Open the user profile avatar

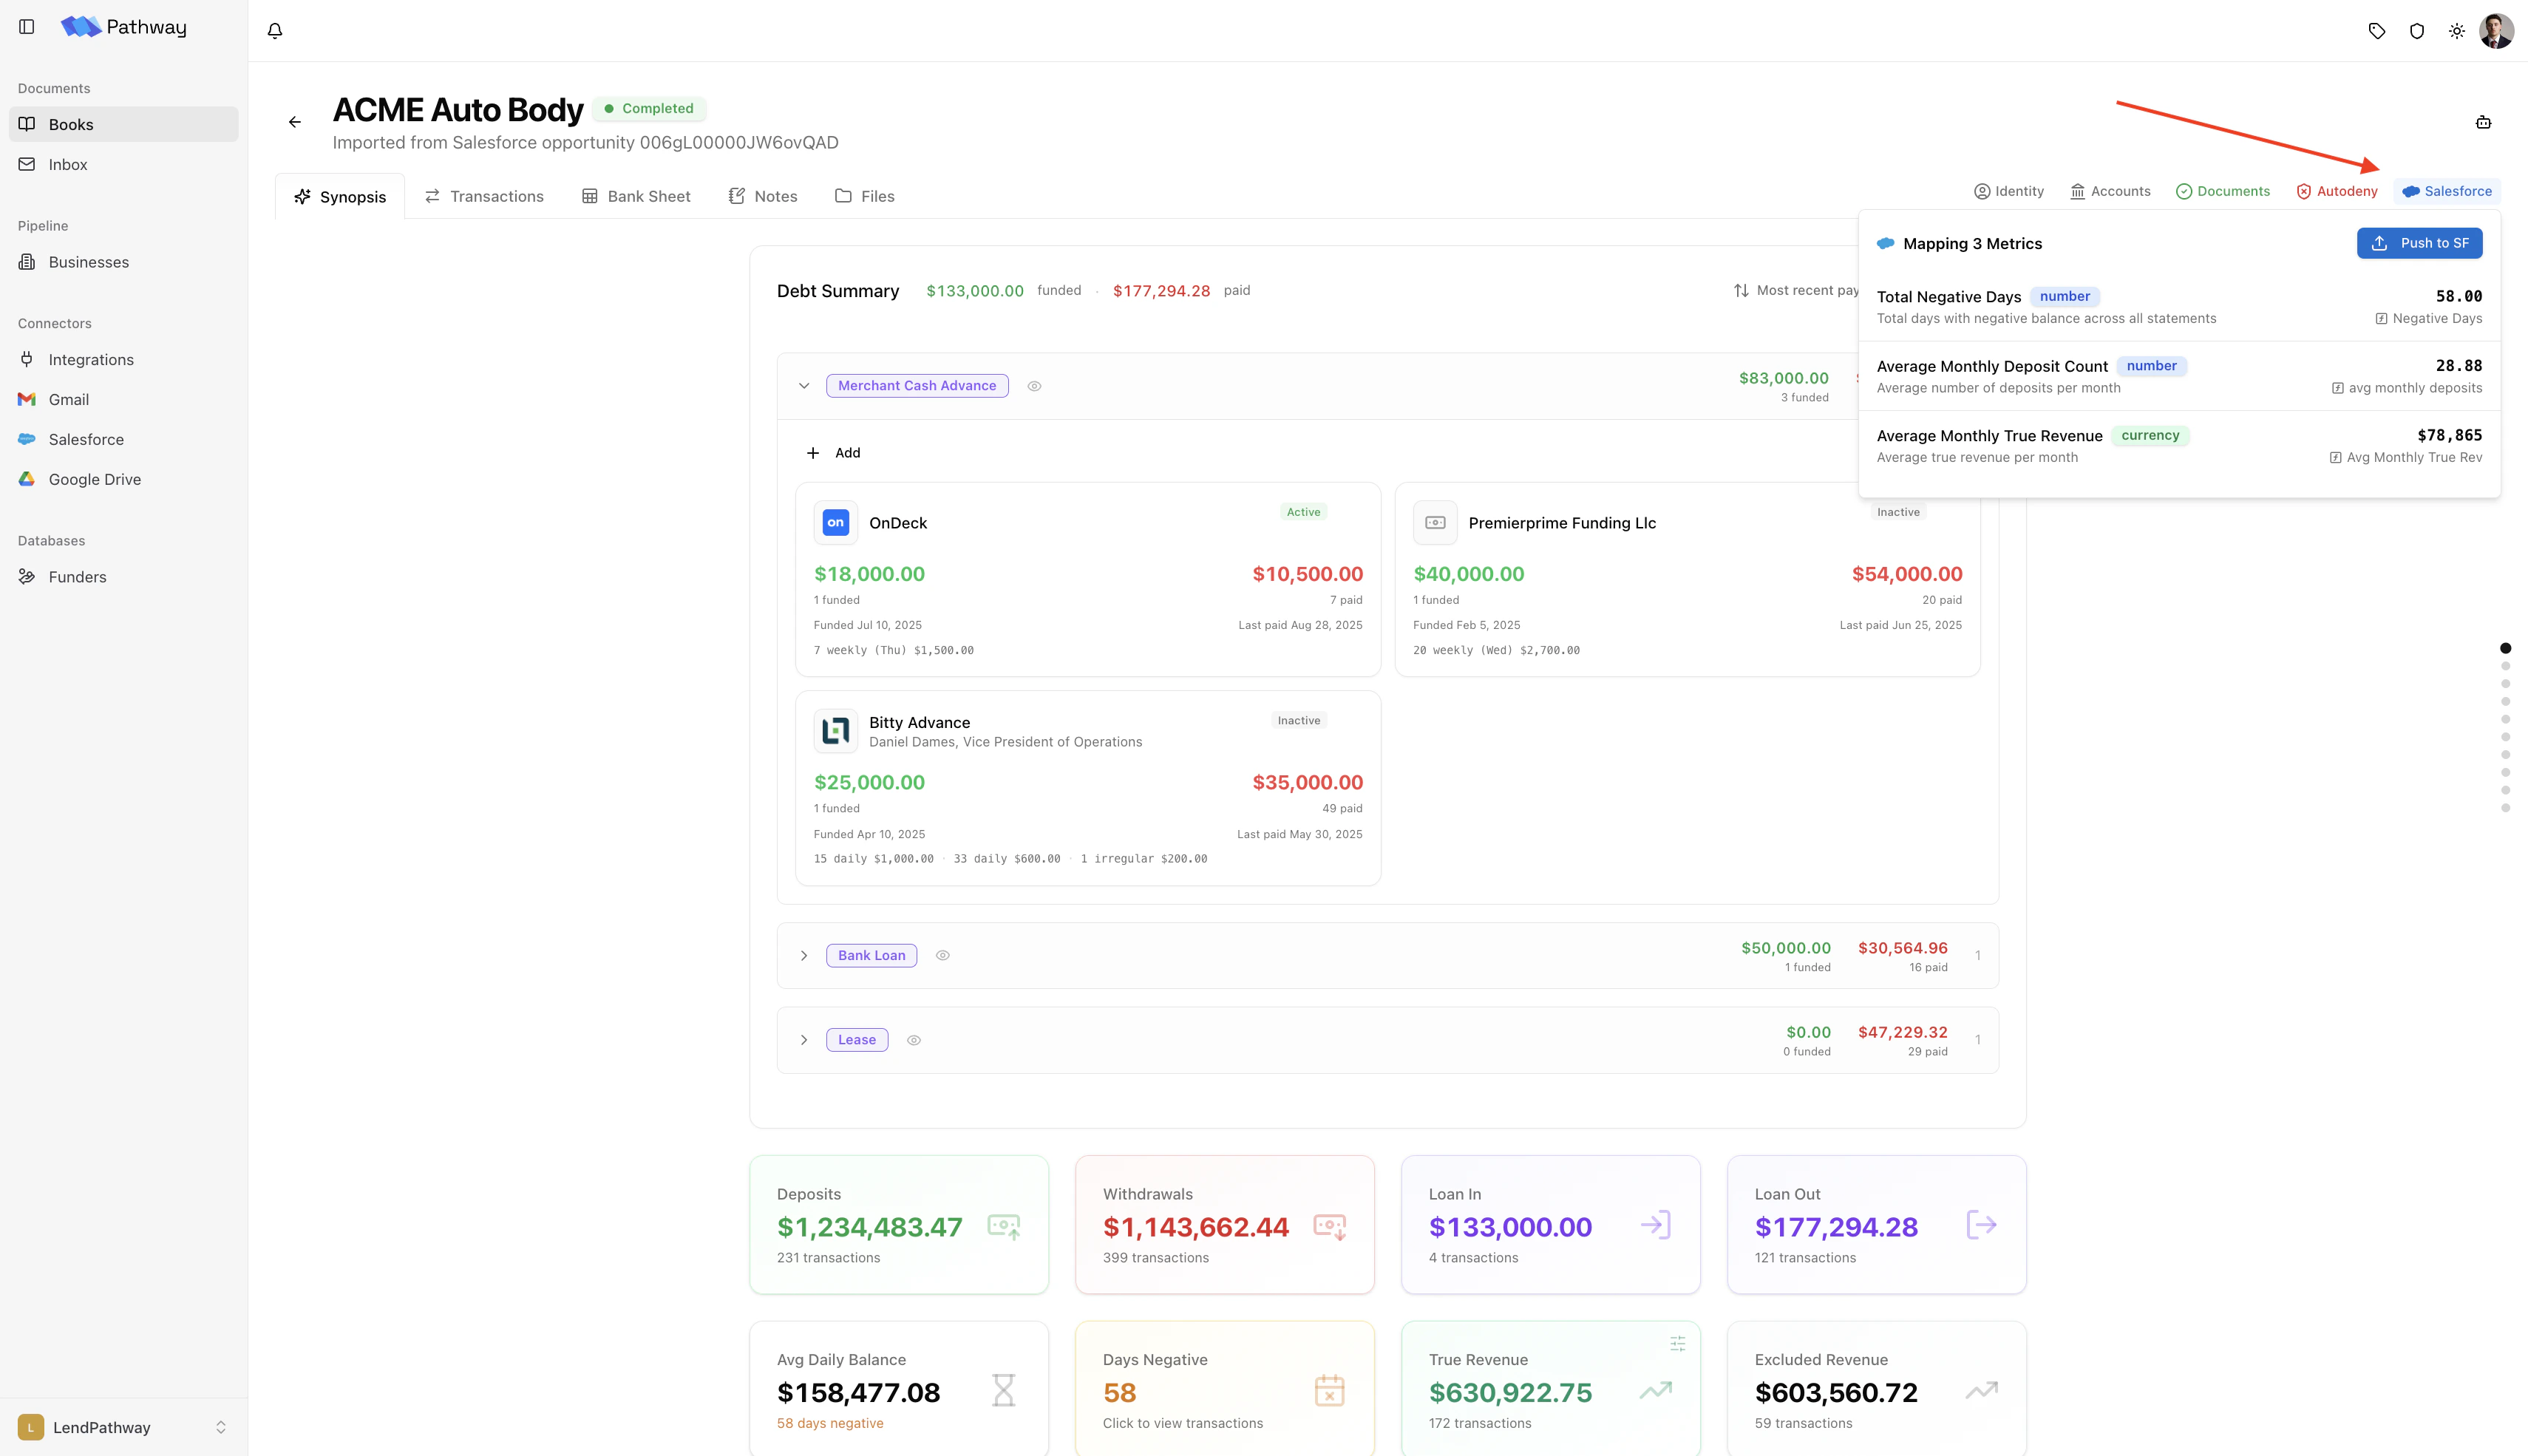(x=2496, y=31)
